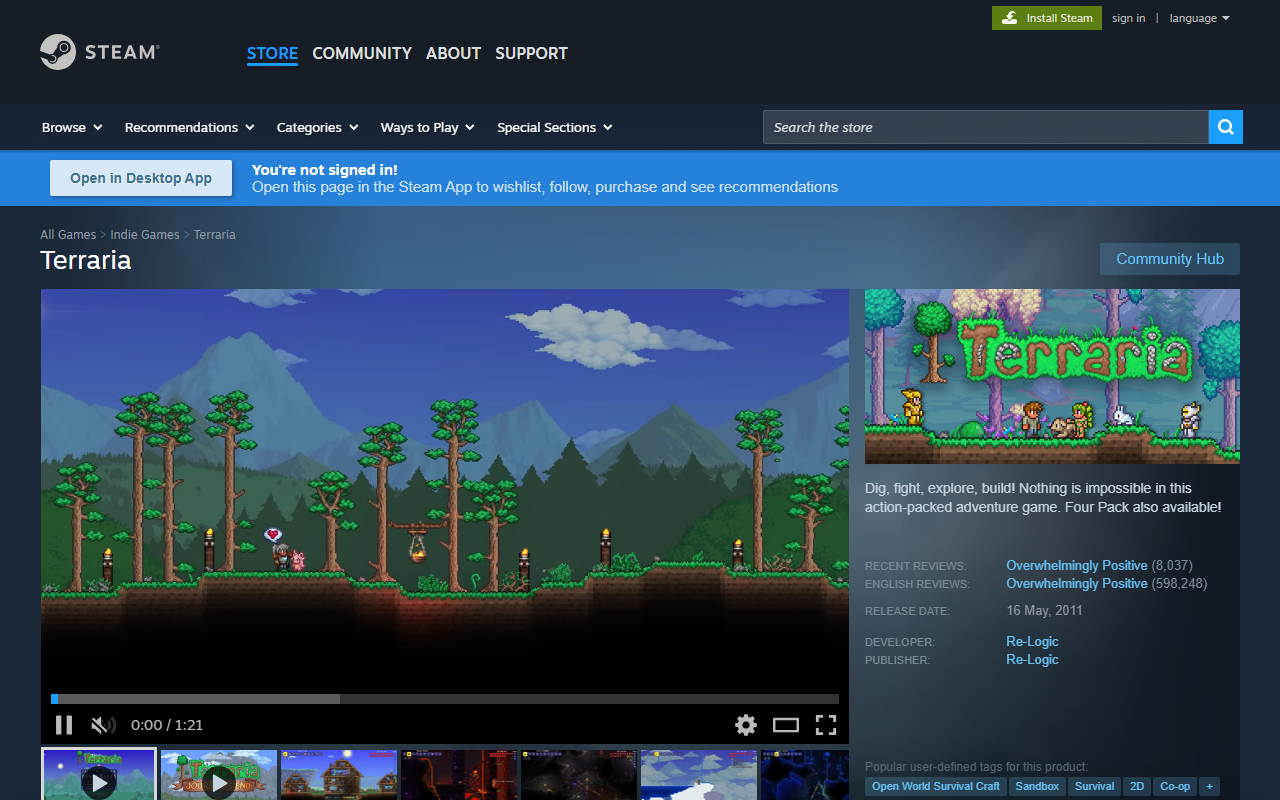1280x800 pixels.
Task: Open the COMMUNITY menu item
Action: click(x=362, y=53)
